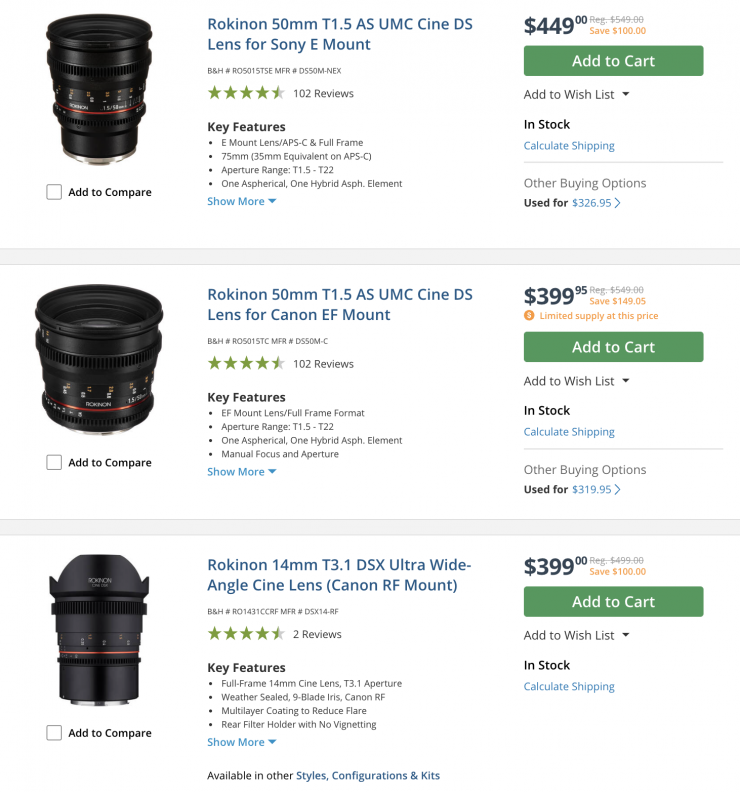This screenshot has width=740, height=792.
Task: Click arrow next to Used for $319.95
Action: click(x=618, y=490)
